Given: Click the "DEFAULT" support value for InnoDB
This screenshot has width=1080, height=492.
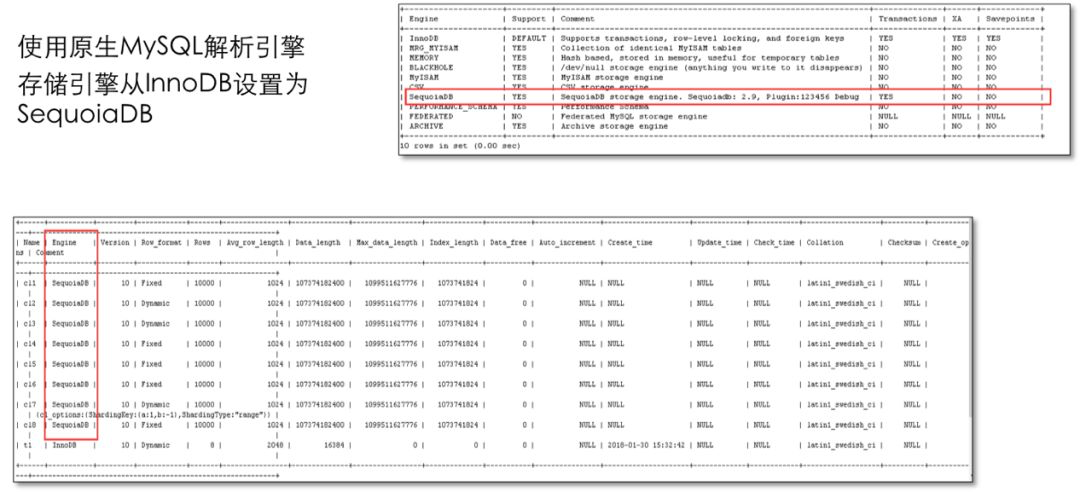Looking at the screenshot, I should tap(528, 39).
